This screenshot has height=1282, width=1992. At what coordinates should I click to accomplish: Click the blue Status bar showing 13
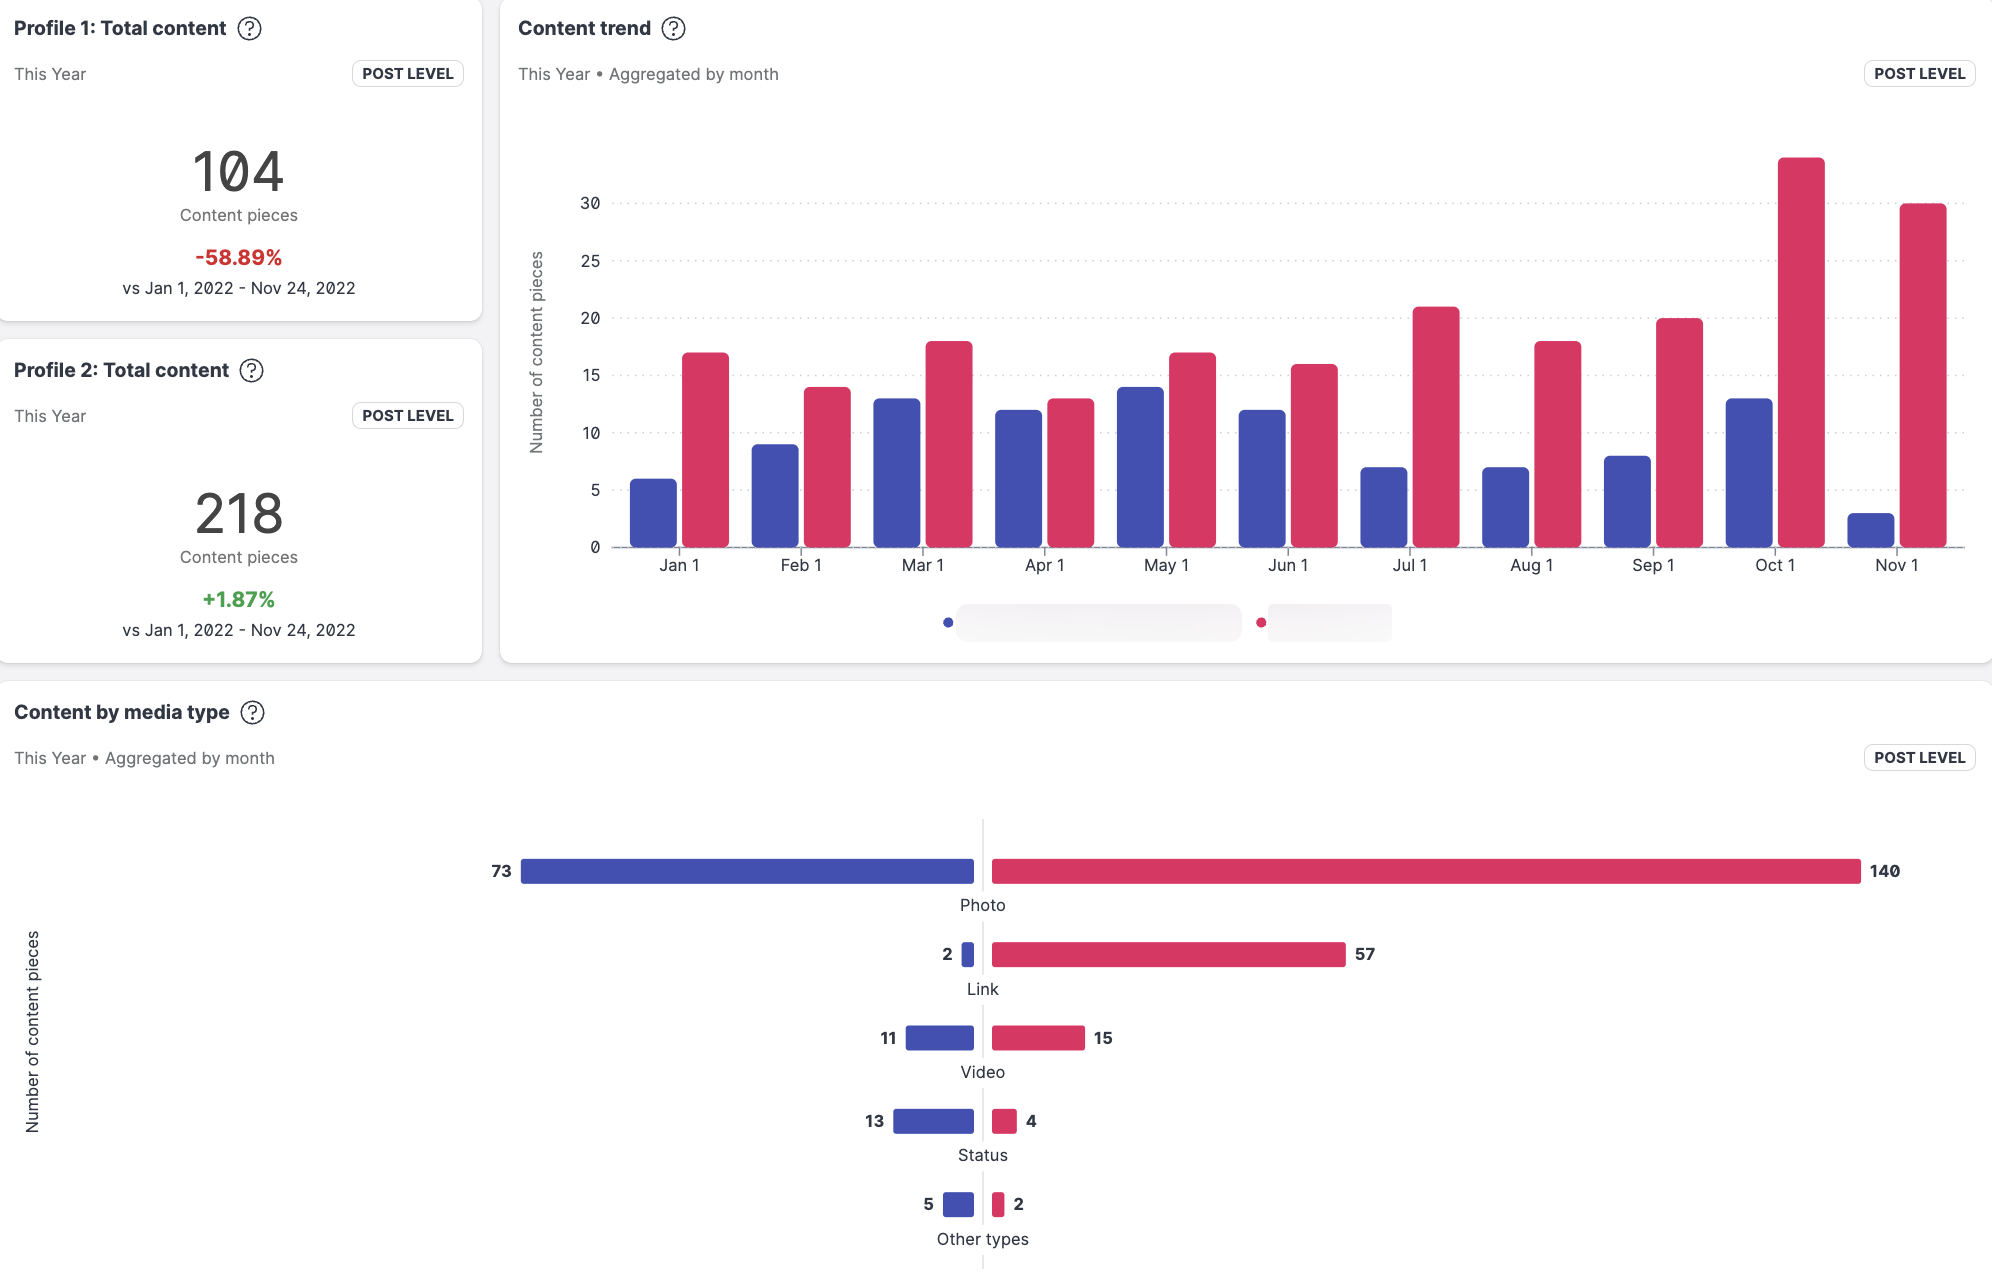point(933,1121)
